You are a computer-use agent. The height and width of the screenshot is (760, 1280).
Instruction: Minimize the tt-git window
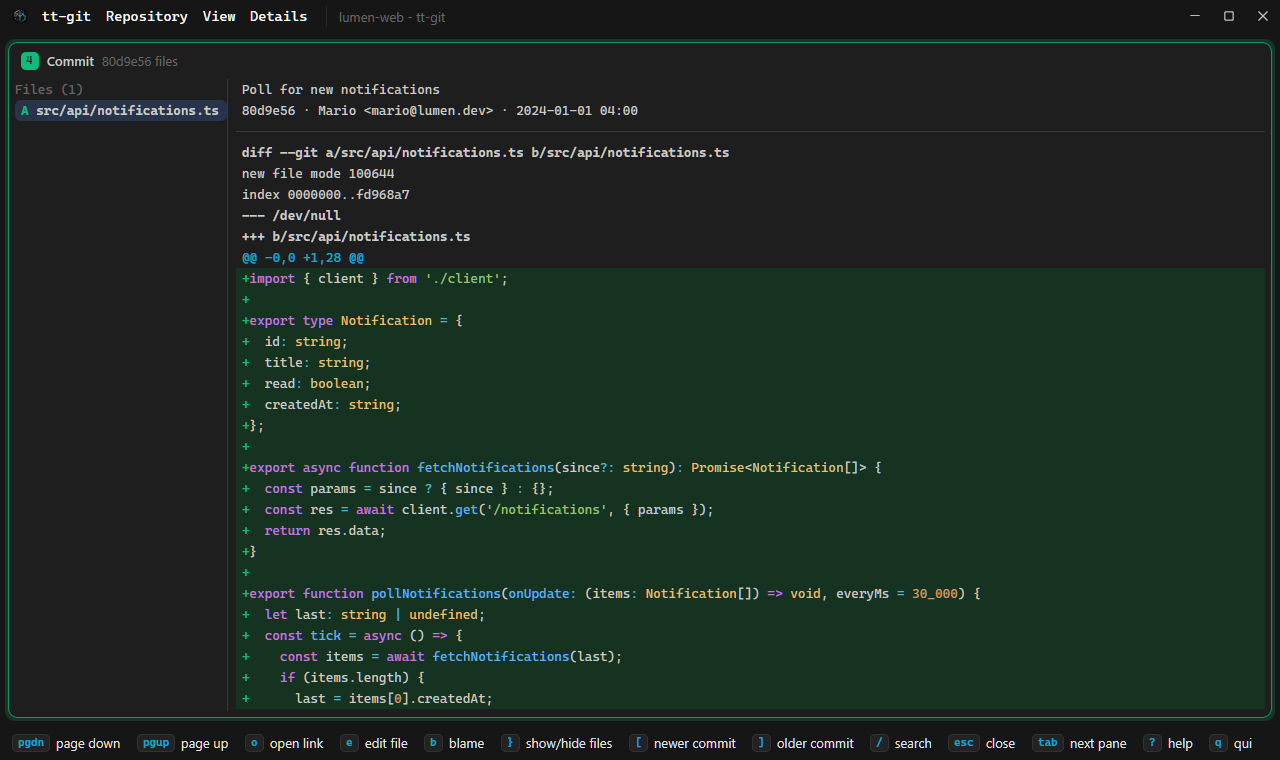(x=1195, y=16)
